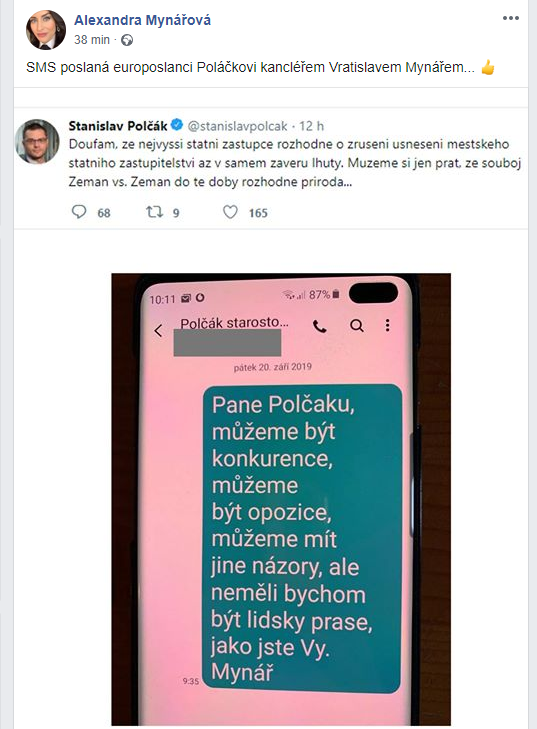Click the tweet reply speech bubble icon
537x729 pixels.
click(79, 212)
